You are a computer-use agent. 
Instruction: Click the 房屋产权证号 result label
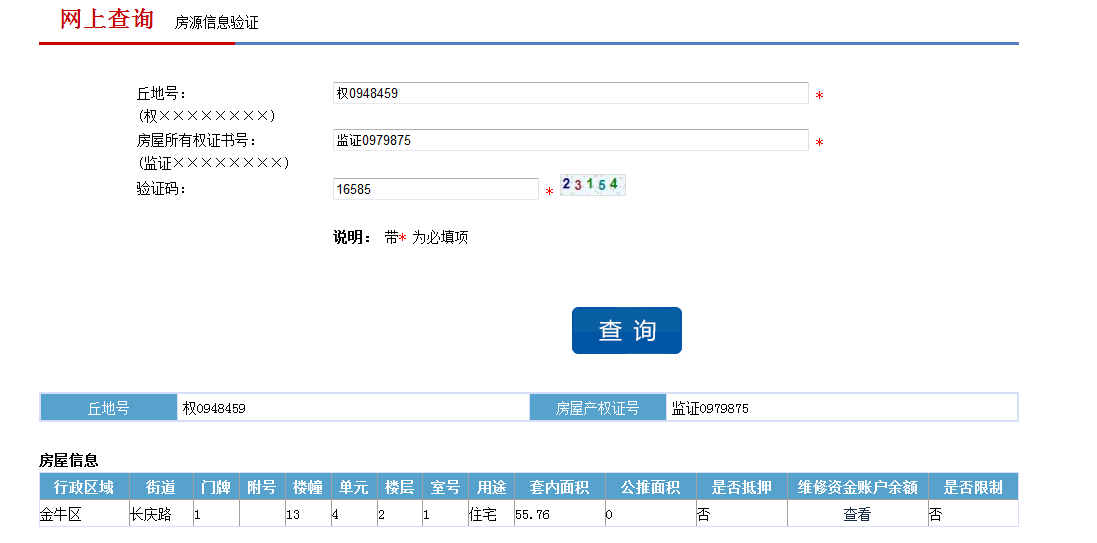click(597, 408)
